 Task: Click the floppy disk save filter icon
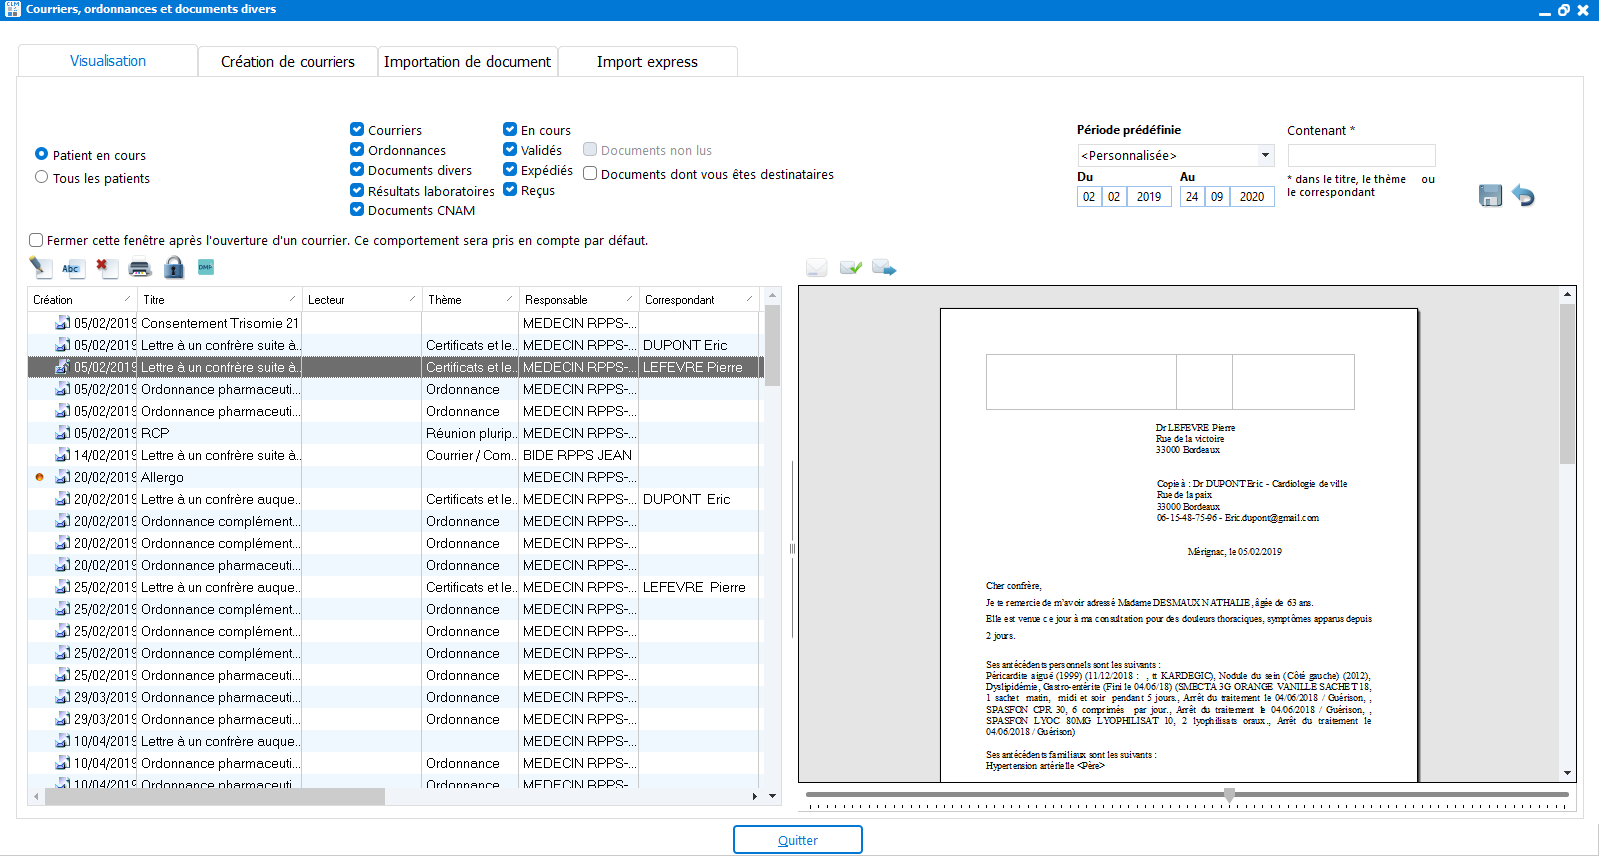[1490, 196]
